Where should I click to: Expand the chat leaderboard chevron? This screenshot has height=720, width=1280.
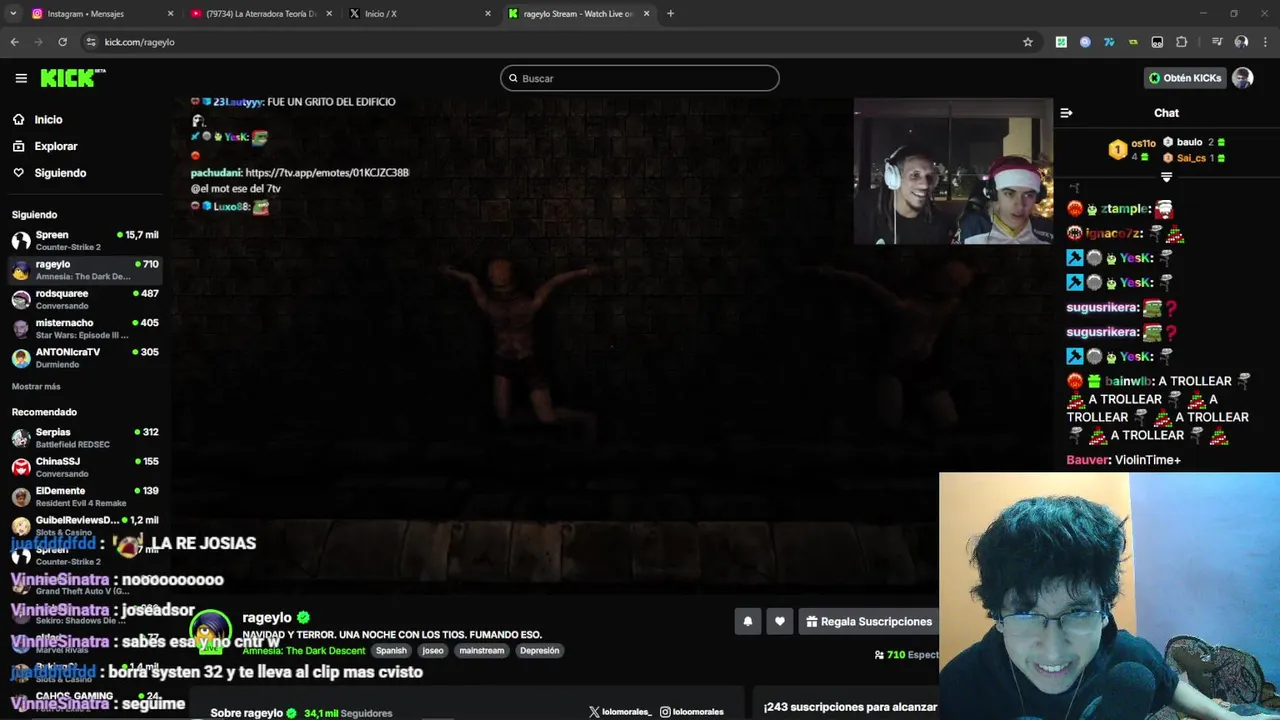tap(1166, 177)
